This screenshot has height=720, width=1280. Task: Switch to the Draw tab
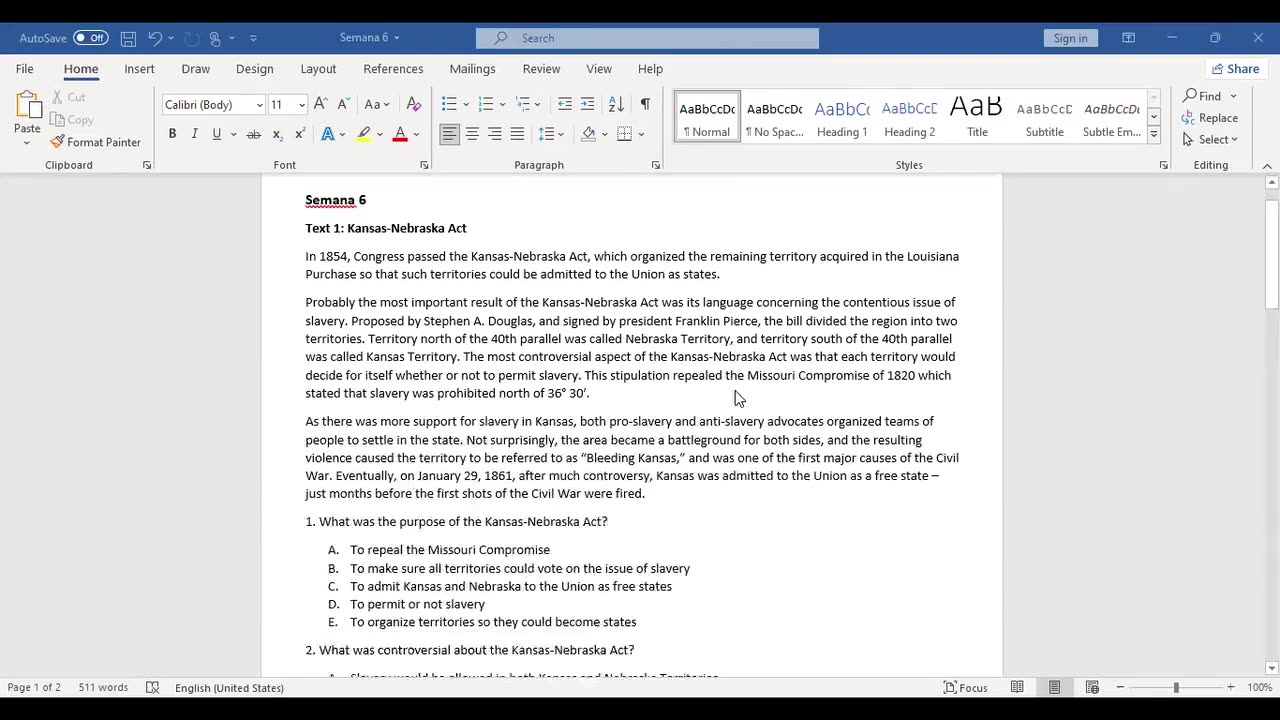click(x=196, y=69)
